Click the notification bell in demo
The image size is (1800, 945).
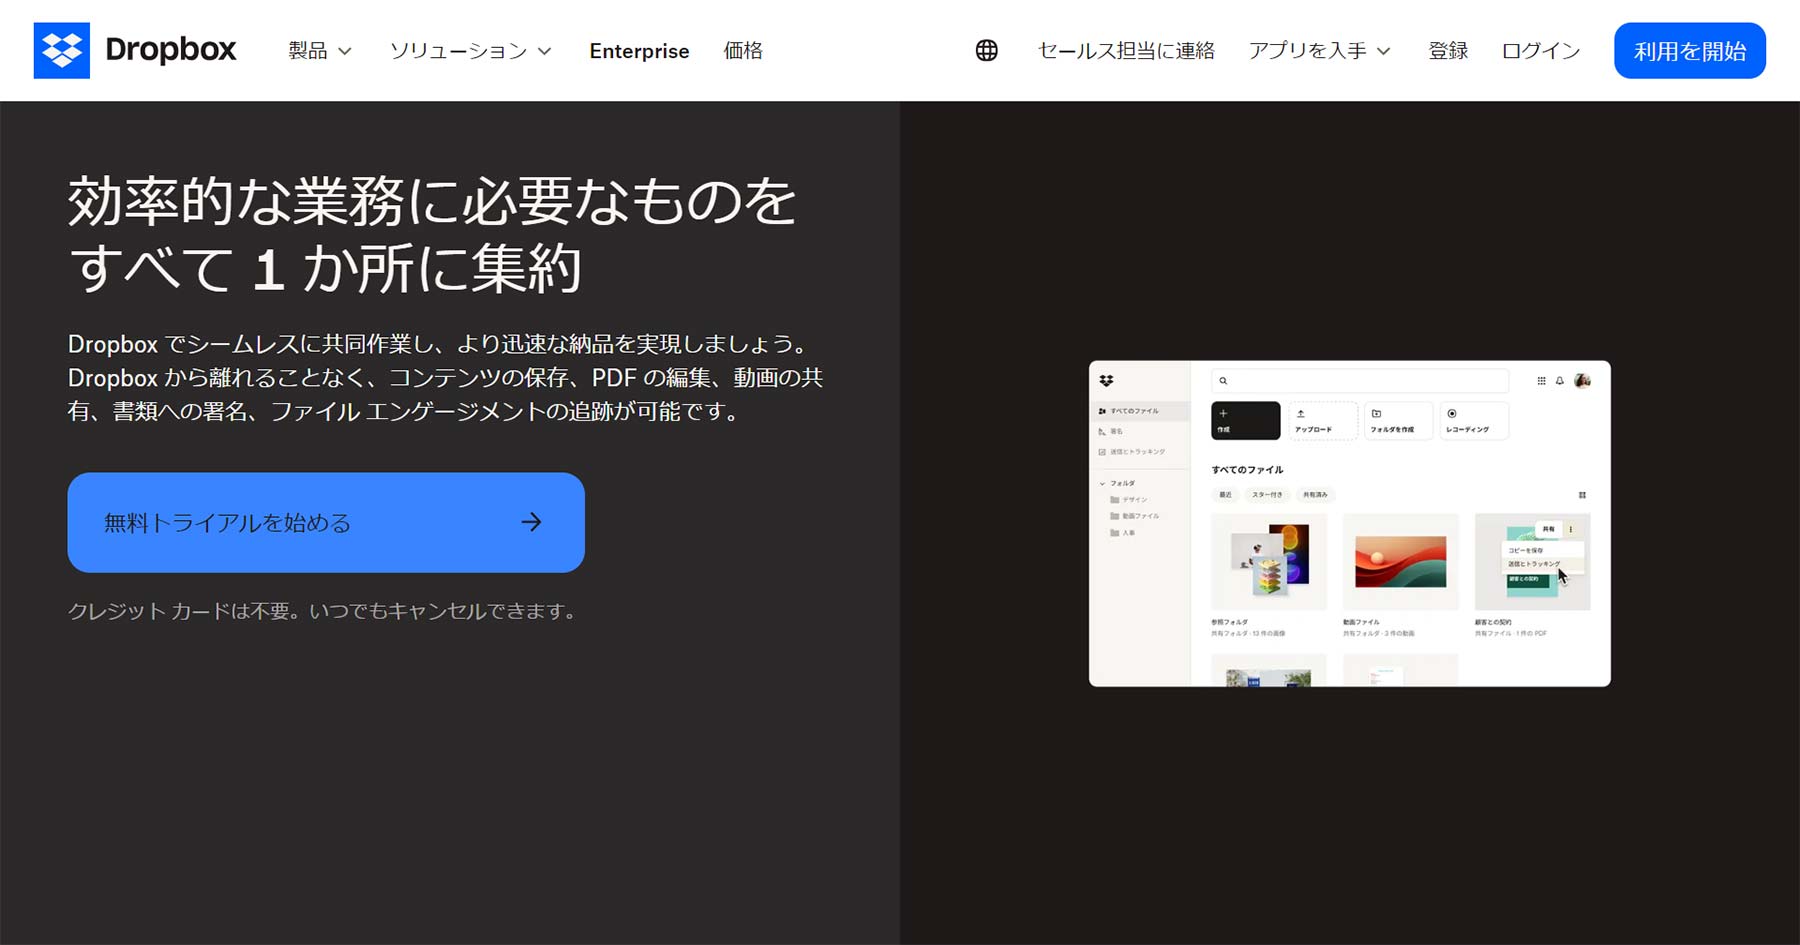tap(1560, 381)
